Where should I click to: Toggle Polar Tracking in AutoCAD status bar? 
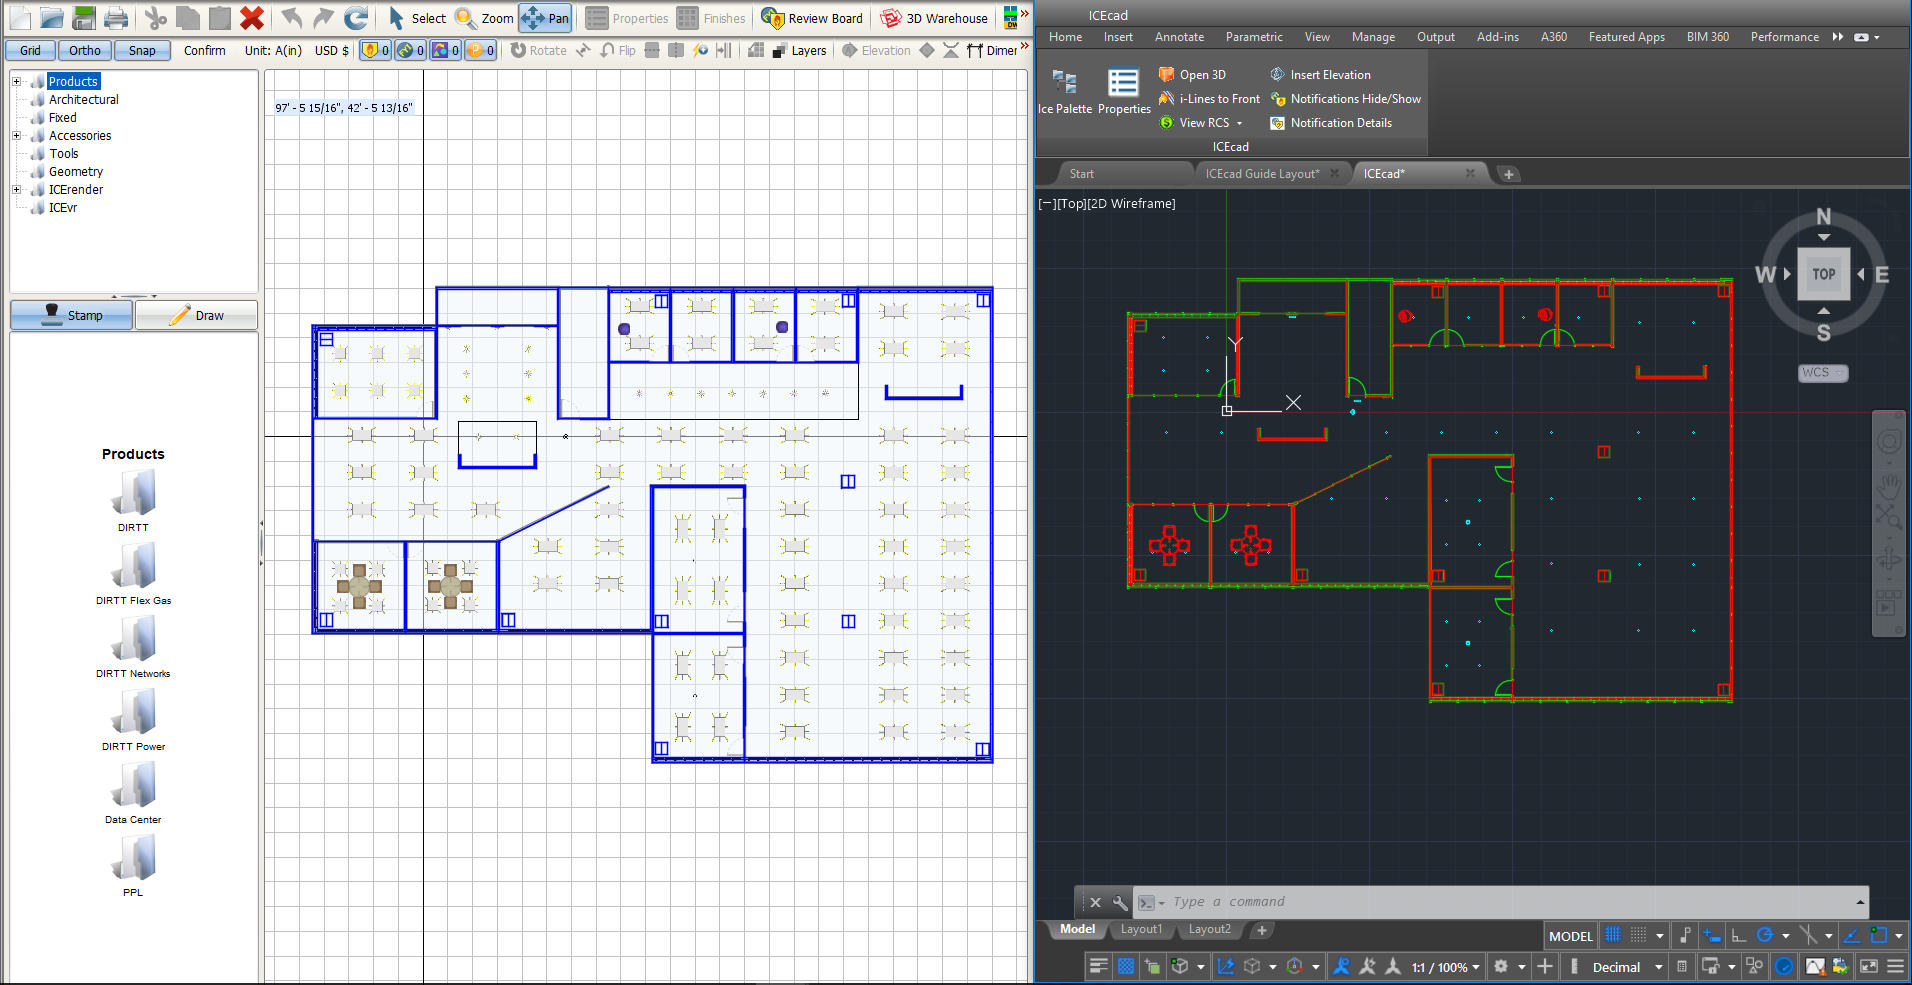click(x=1765, y=935)
